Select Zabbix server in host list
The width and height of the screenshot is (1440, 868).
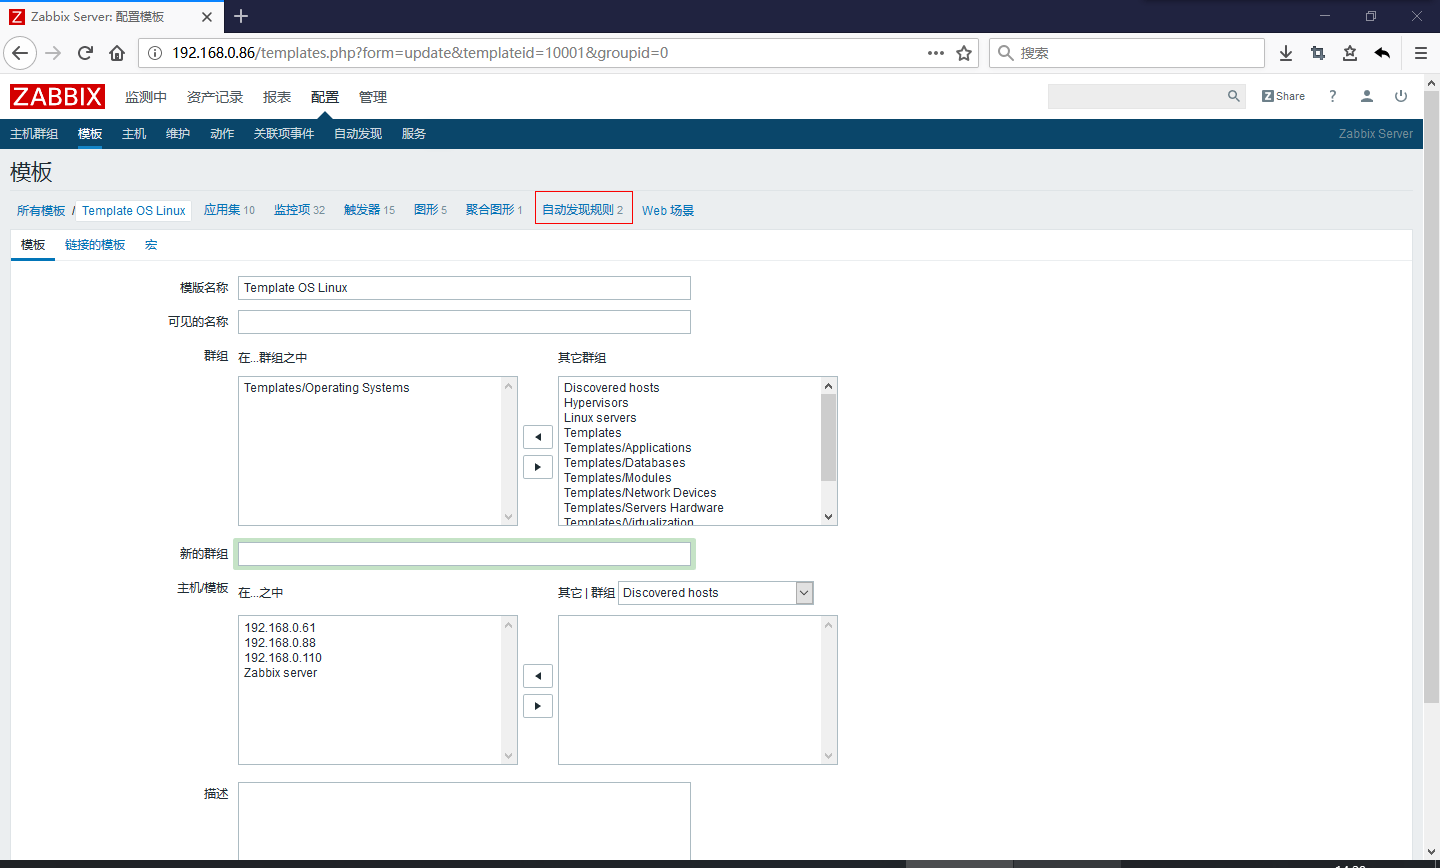click(x=281, y=673)
